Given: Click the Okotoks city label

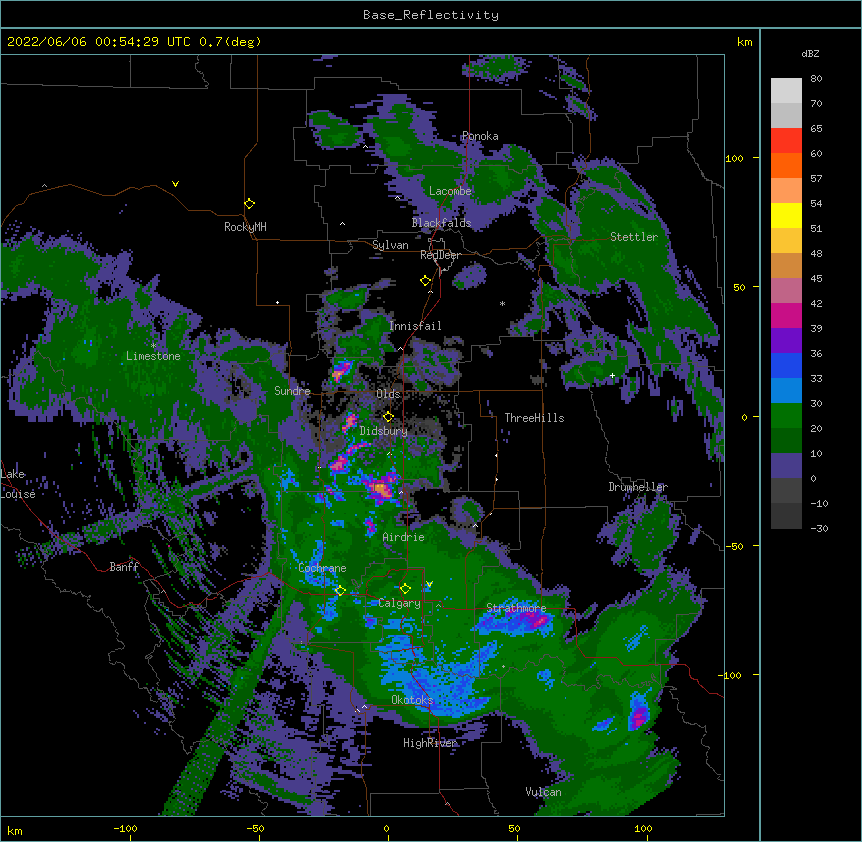Looking at the screenshot, I should coord(412,700).
